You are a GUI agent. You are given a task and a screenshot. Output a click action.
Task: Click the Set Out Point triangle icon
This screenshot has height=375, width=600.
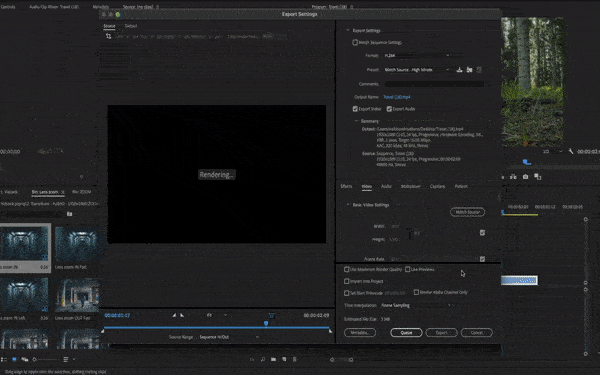(182, 315)
